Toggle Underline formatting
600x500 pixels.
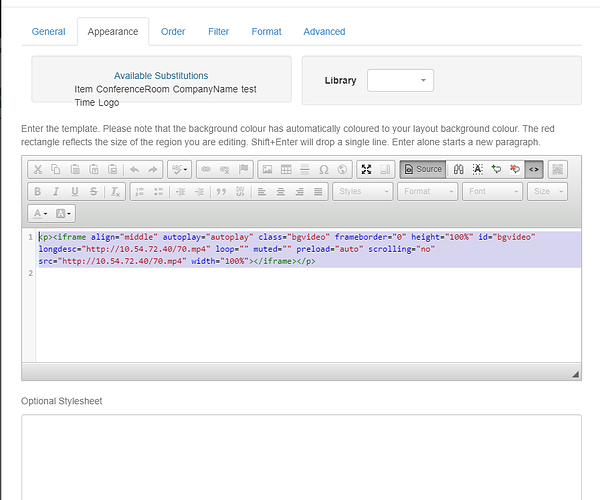coord(75,192)
